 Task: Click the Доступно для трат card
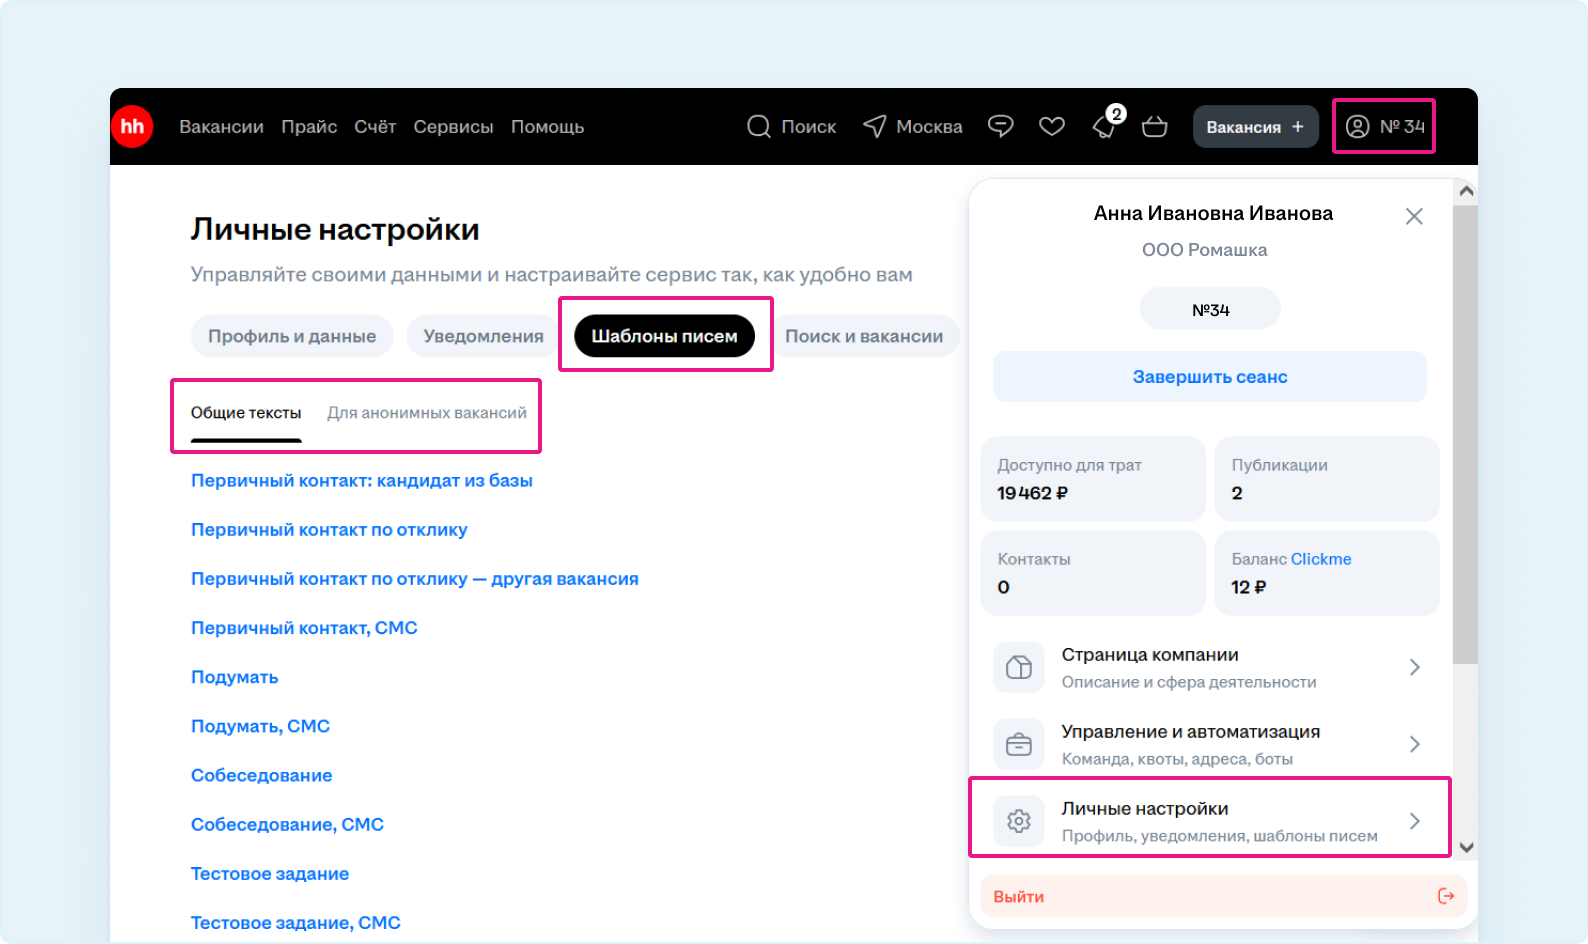pyautogui.click(x=1093, y=479)
